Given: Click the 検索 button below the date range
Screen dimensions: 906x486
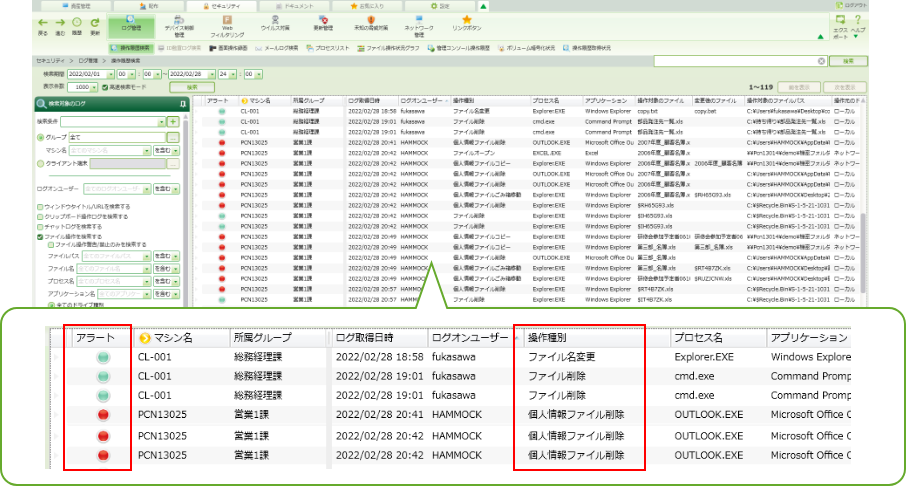Looking at the screenshot, I should (192, 87).
